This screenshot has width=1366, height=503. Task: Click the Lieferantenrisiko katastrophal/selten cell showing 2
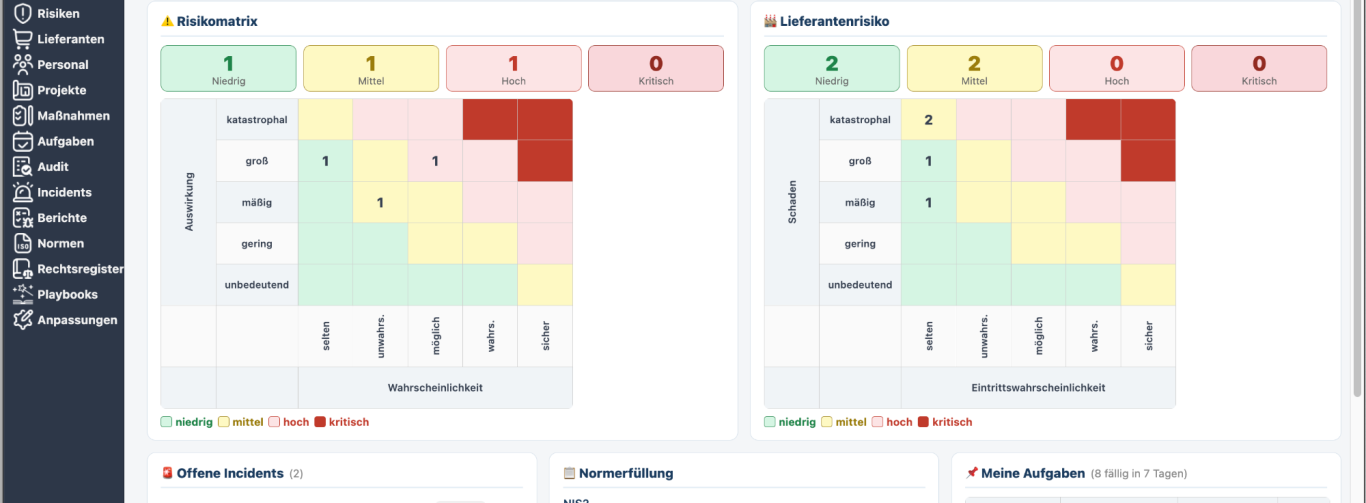(x=928, y=120)
